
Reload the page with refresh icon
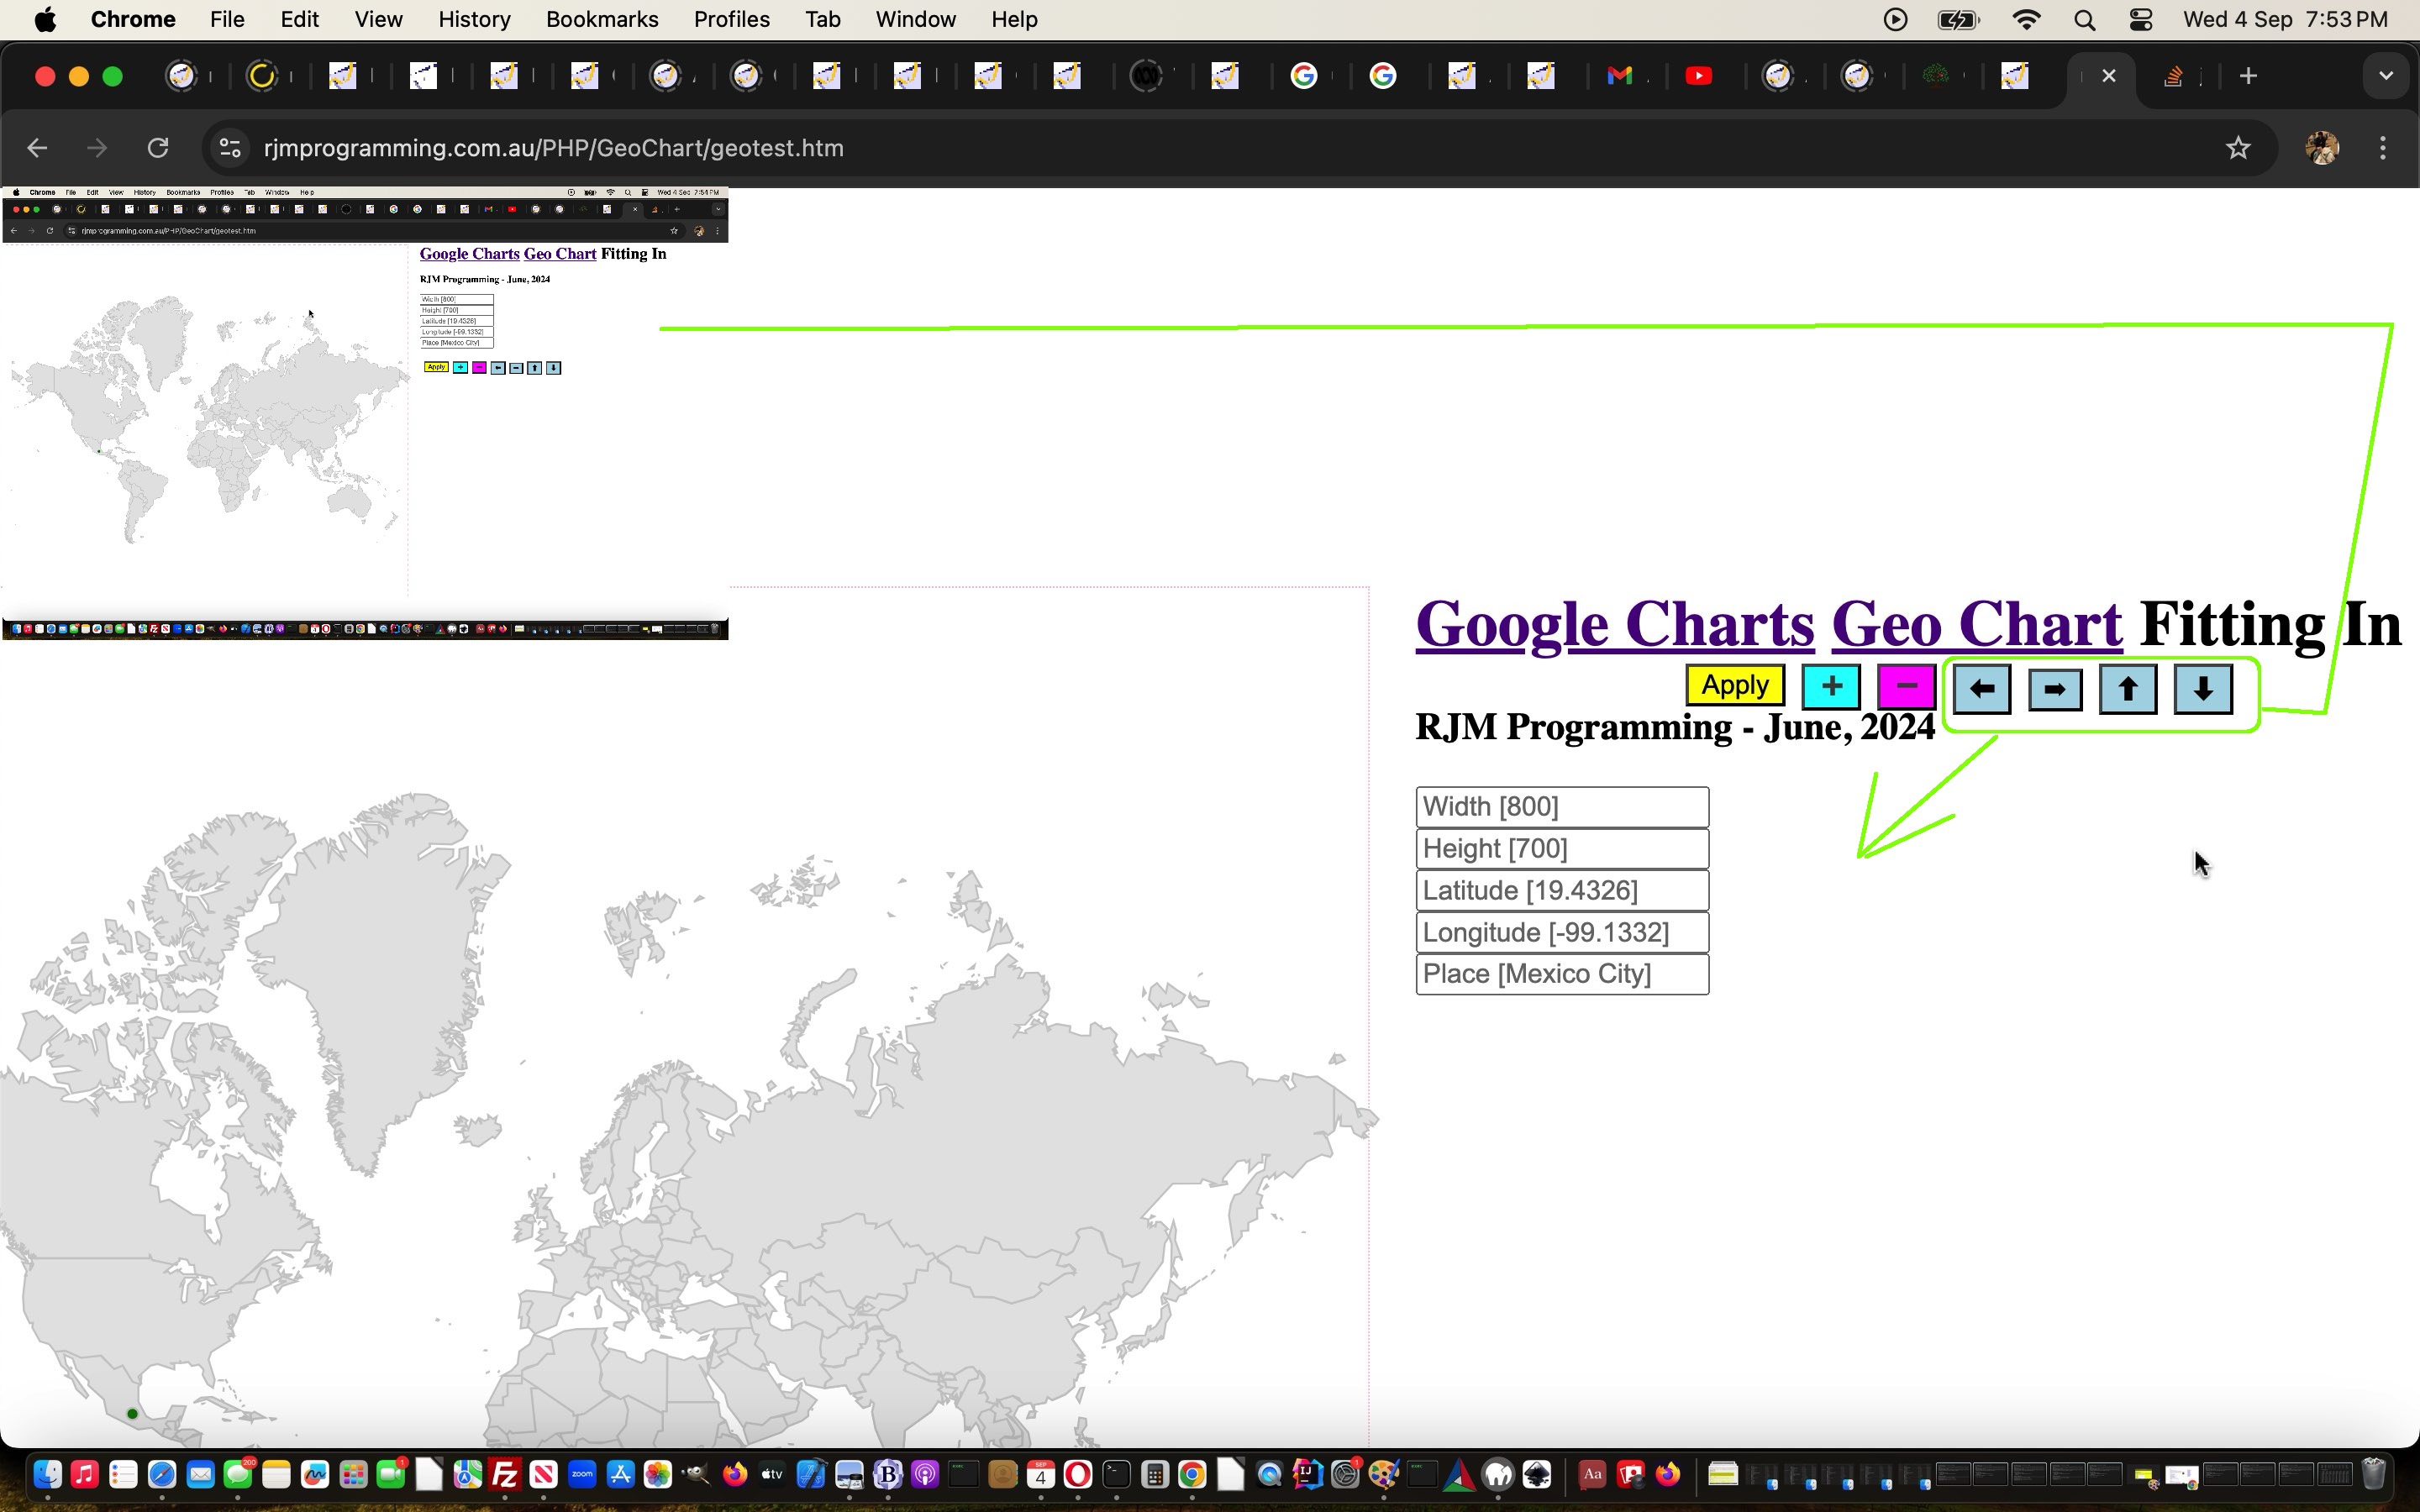click(158, 148)
